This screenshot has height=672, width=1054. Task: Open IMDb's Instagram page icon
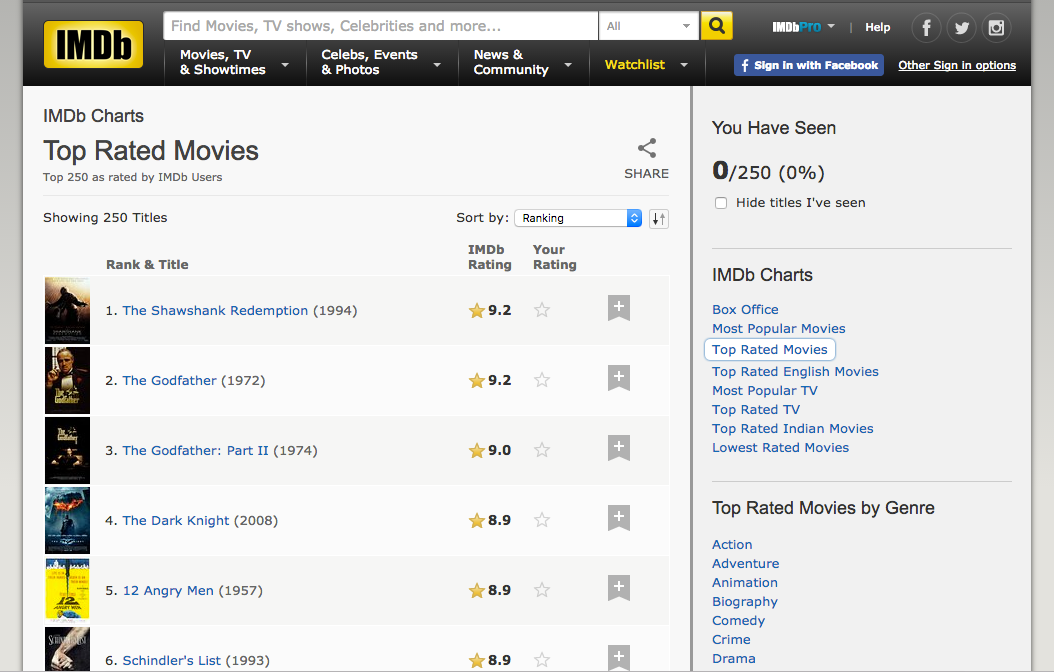point(996,28)
